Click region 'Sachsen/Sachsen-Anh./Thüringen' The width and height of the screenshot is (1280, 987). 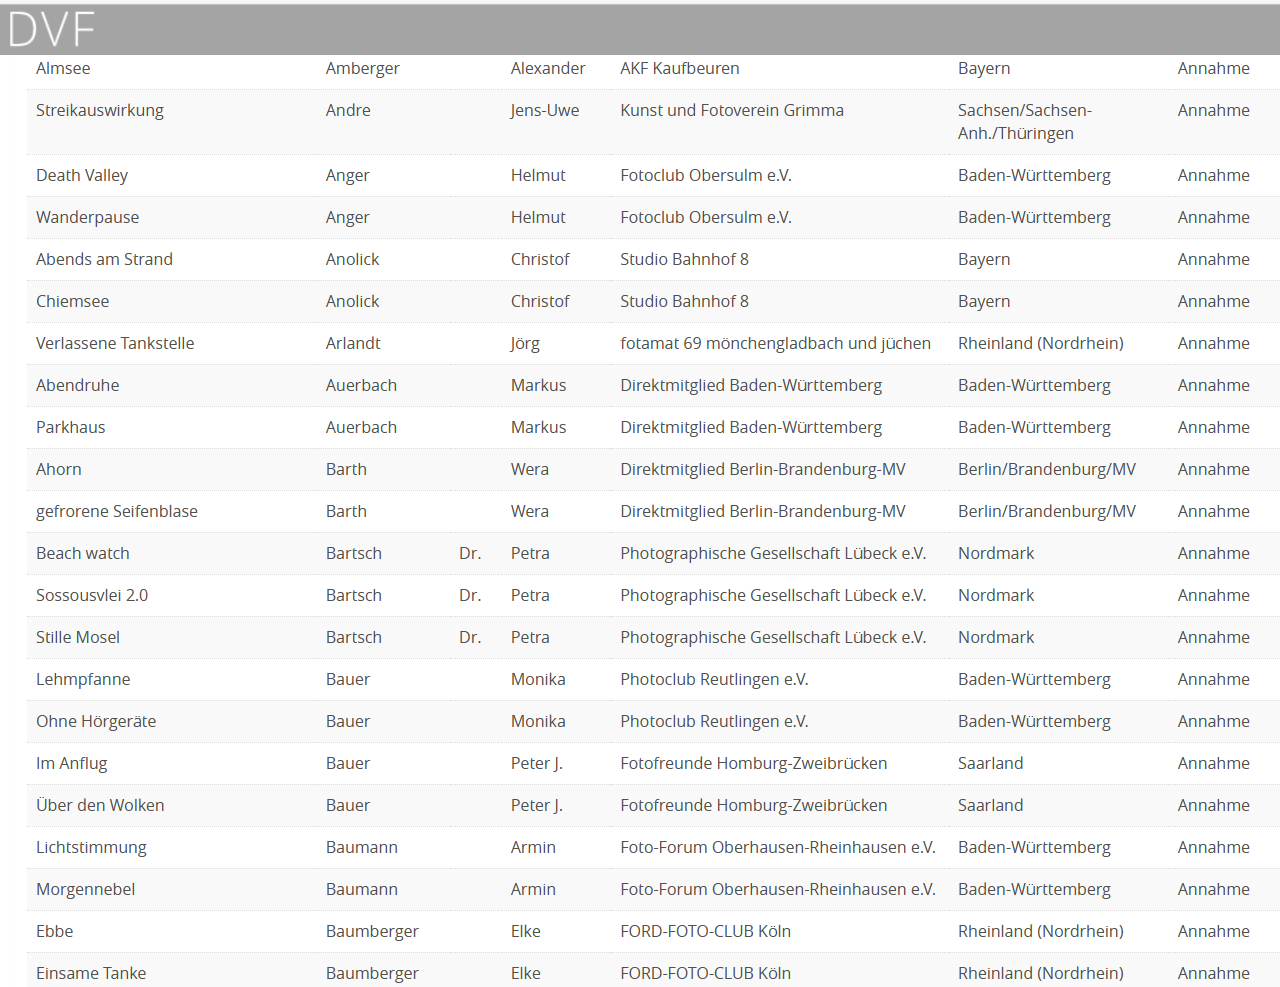[x=1025, y=122]
